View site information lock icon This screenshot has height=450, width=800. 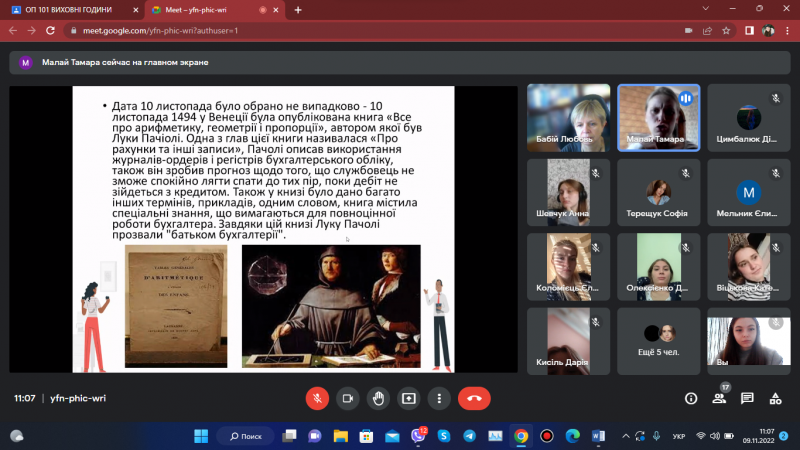click(73, 31)
